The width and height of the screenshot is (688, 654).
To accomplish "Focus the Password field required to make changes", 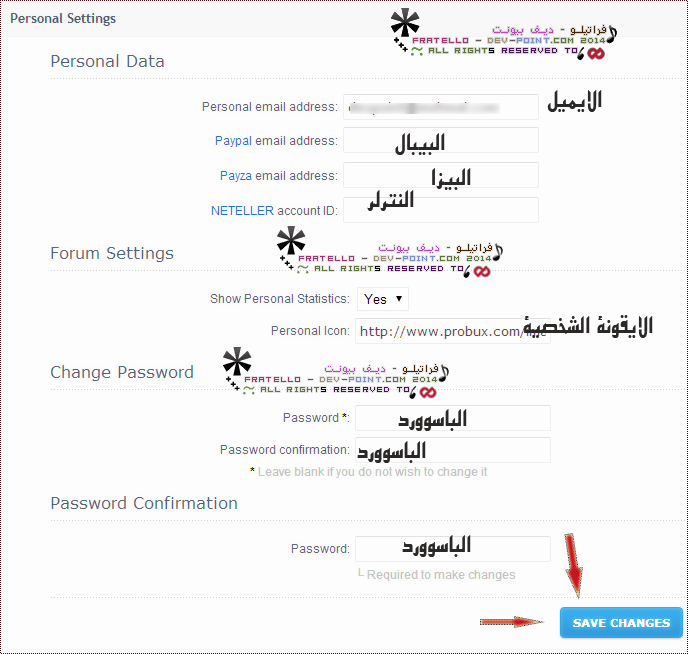I will point(452,549).
